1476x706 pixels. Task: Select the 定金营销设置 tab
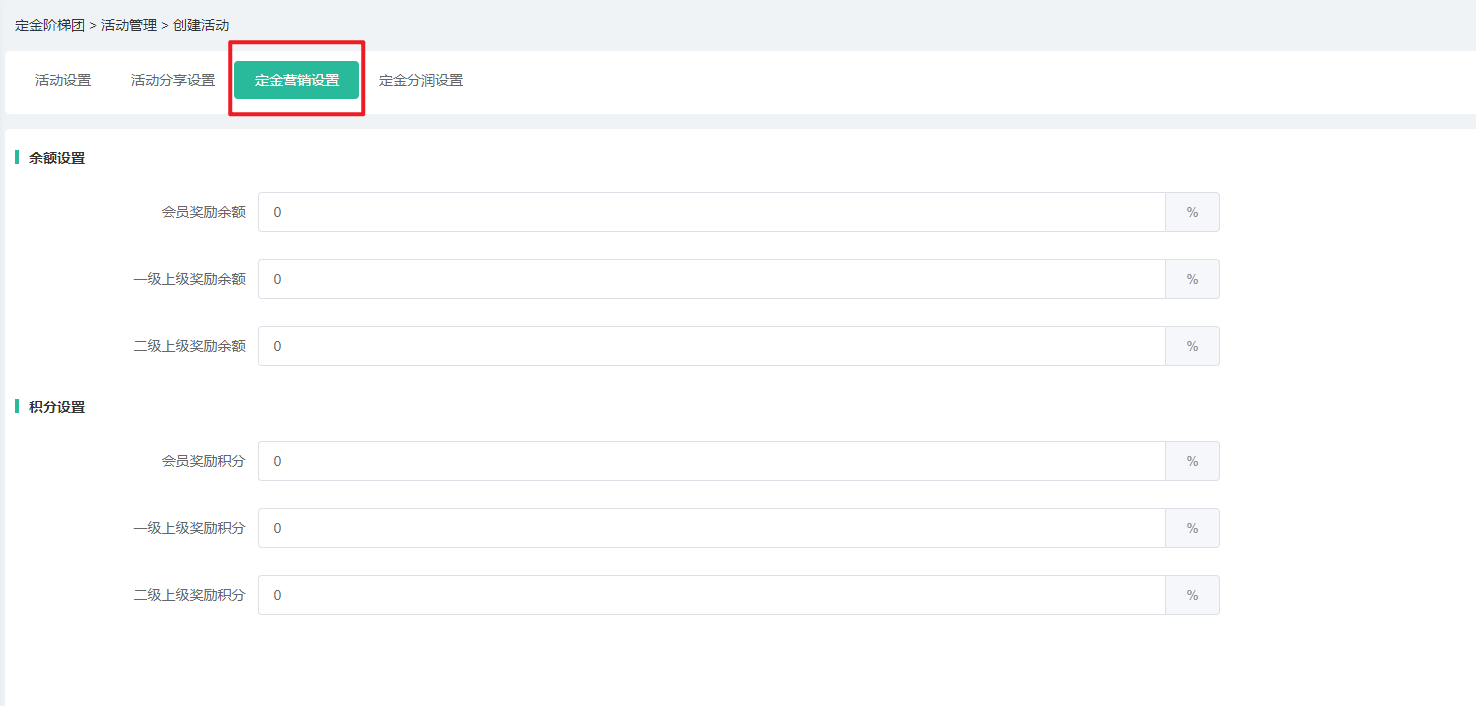point(296,80)
